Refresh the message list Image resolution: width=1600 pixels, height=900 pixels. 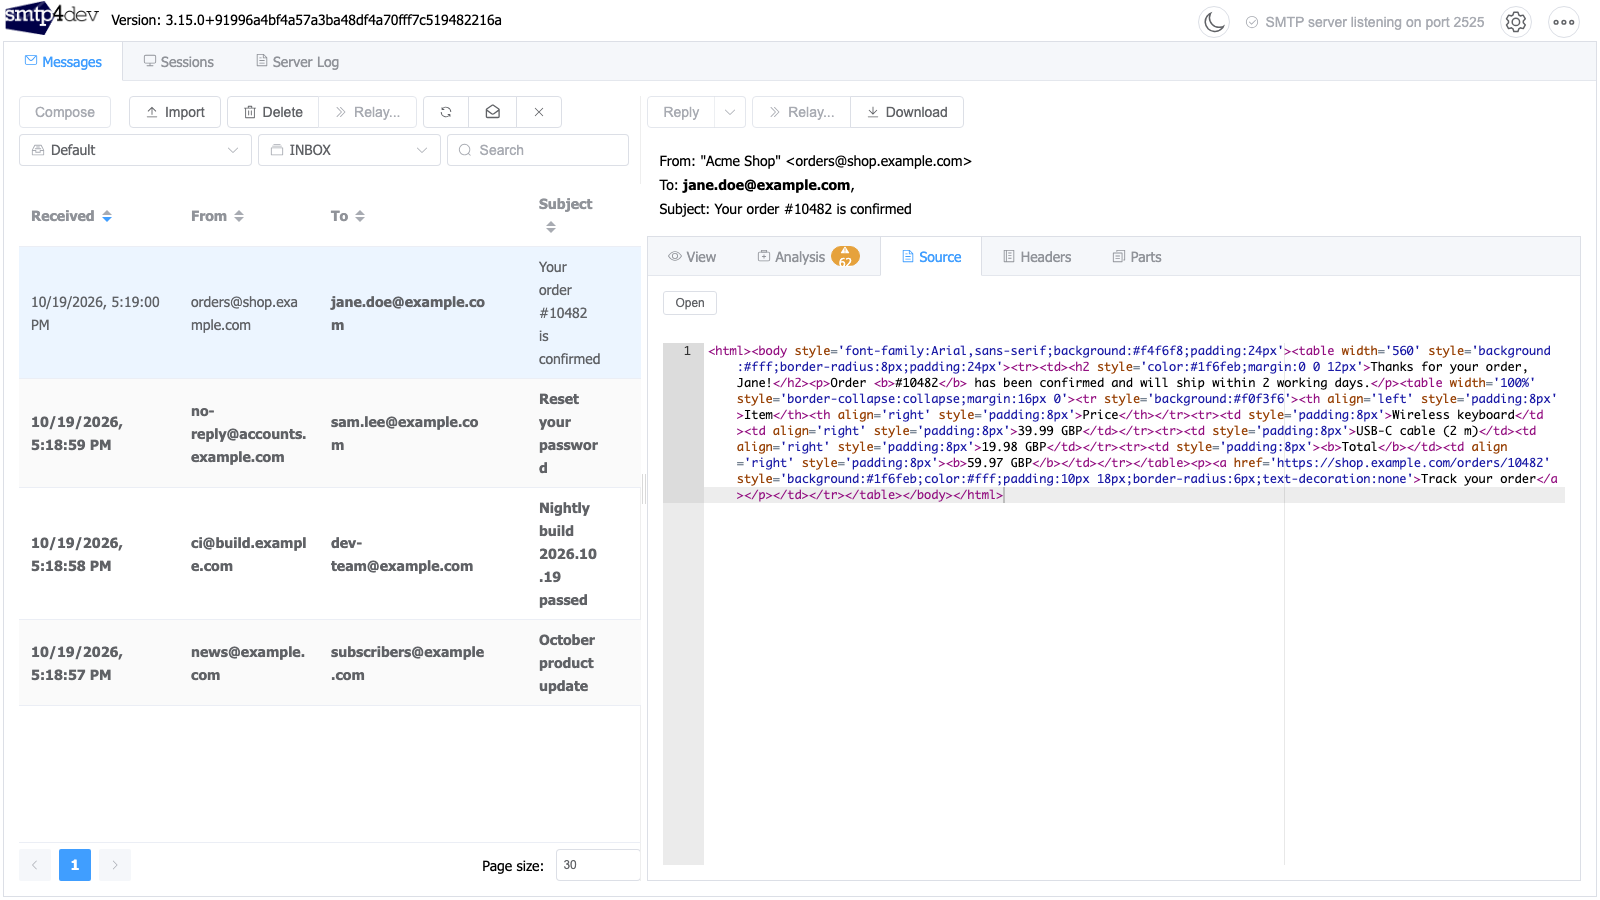[x=446, y=112]
